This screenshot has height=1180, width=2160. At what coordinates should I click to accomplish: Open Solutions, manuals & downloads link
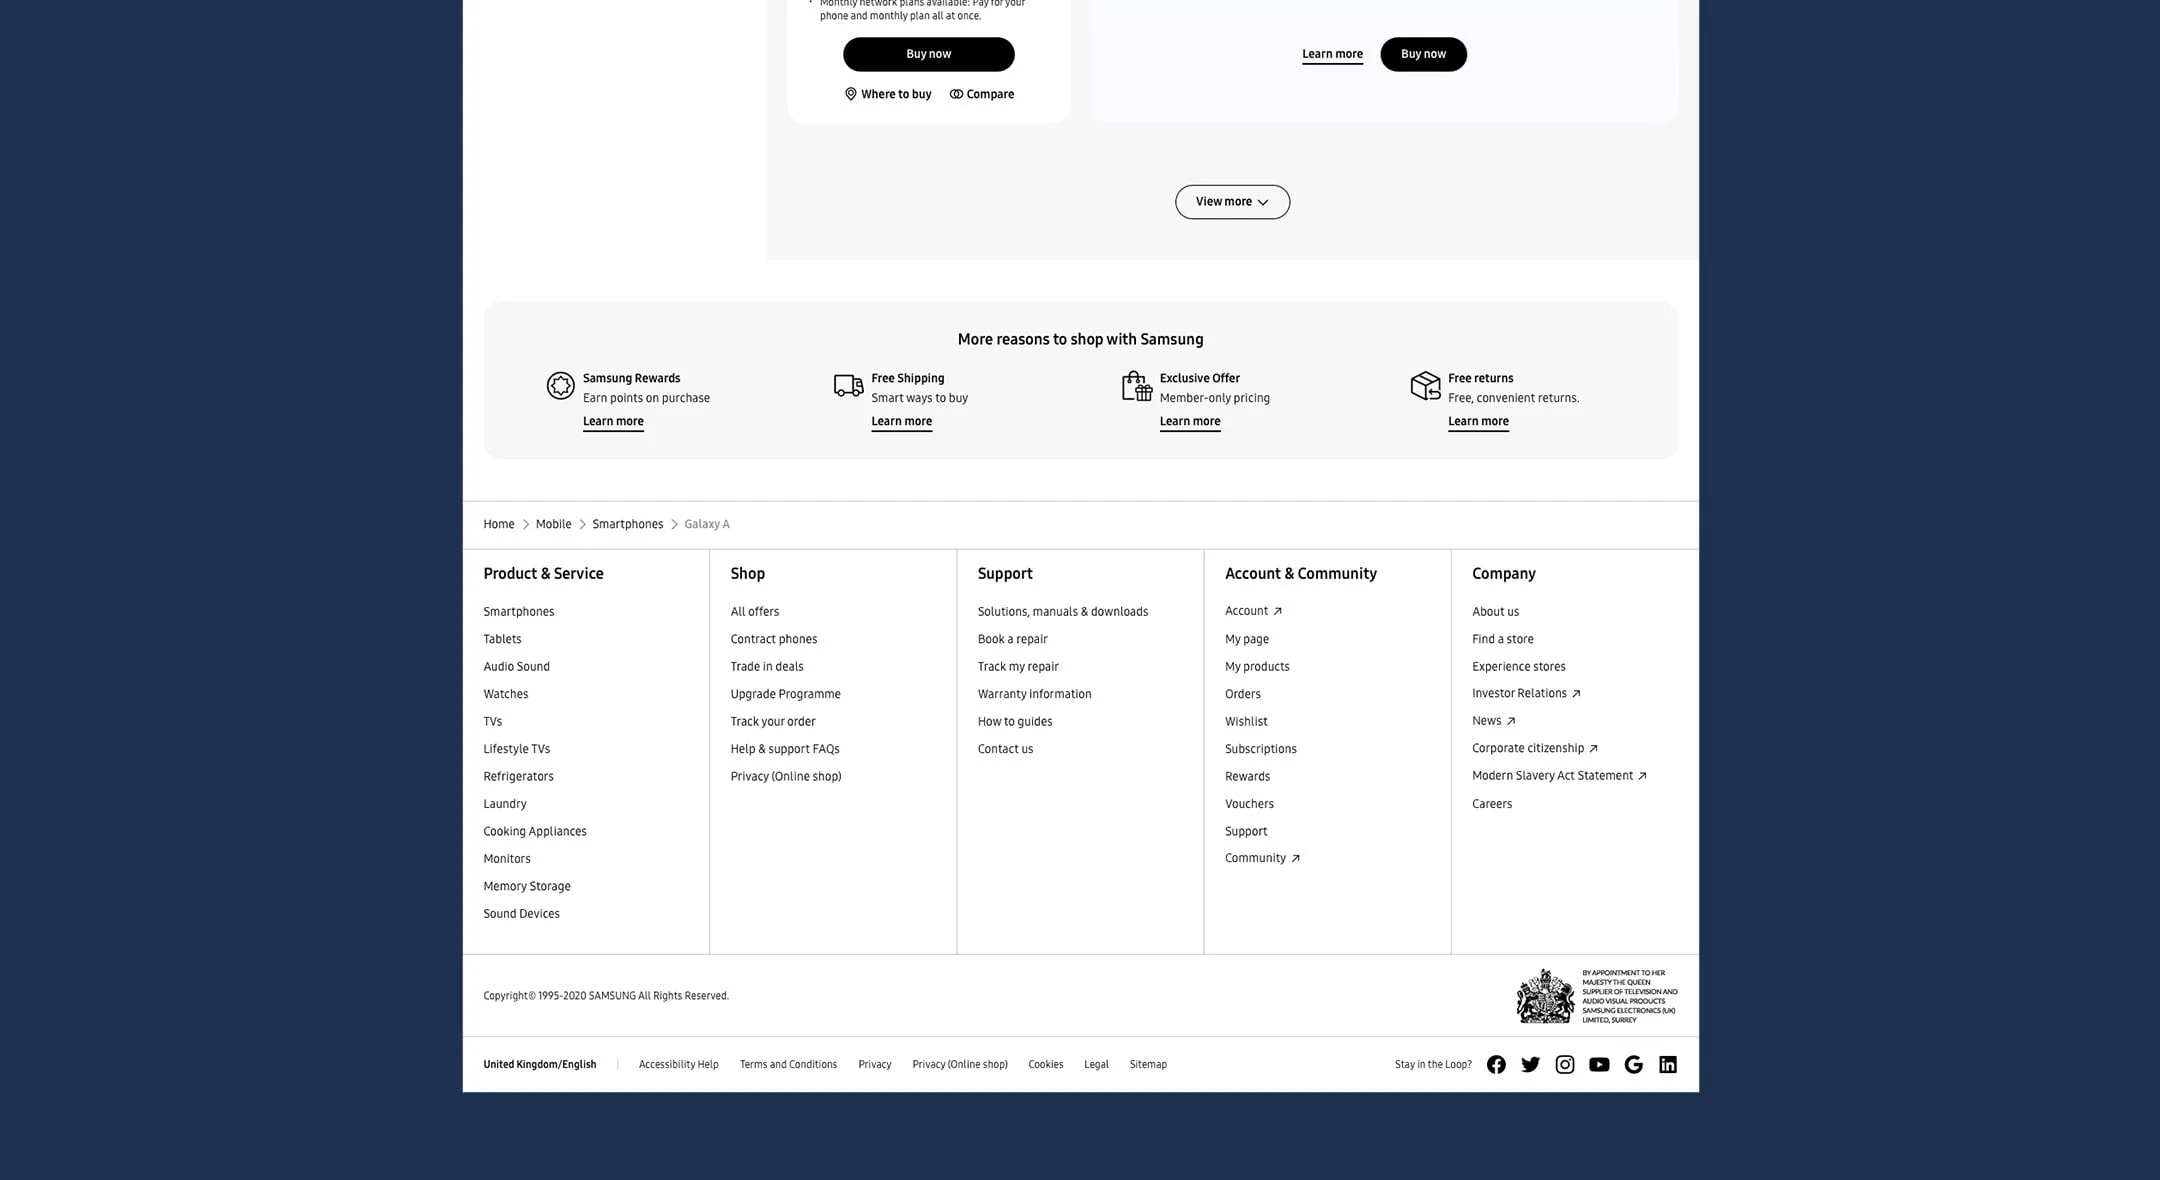coord(1062,611)
